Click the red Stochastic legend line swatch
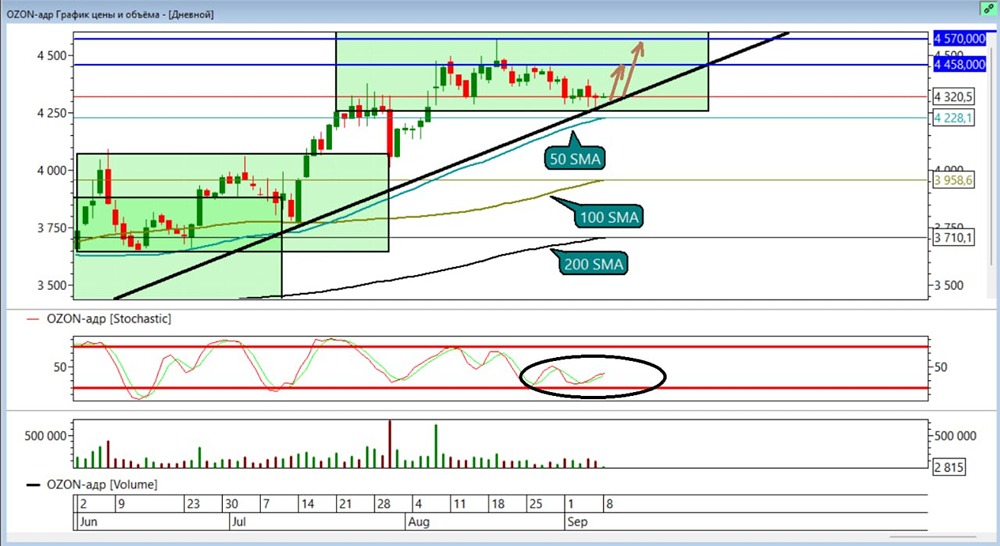This screenshot has height=546, width=1000. click(33, 319)
